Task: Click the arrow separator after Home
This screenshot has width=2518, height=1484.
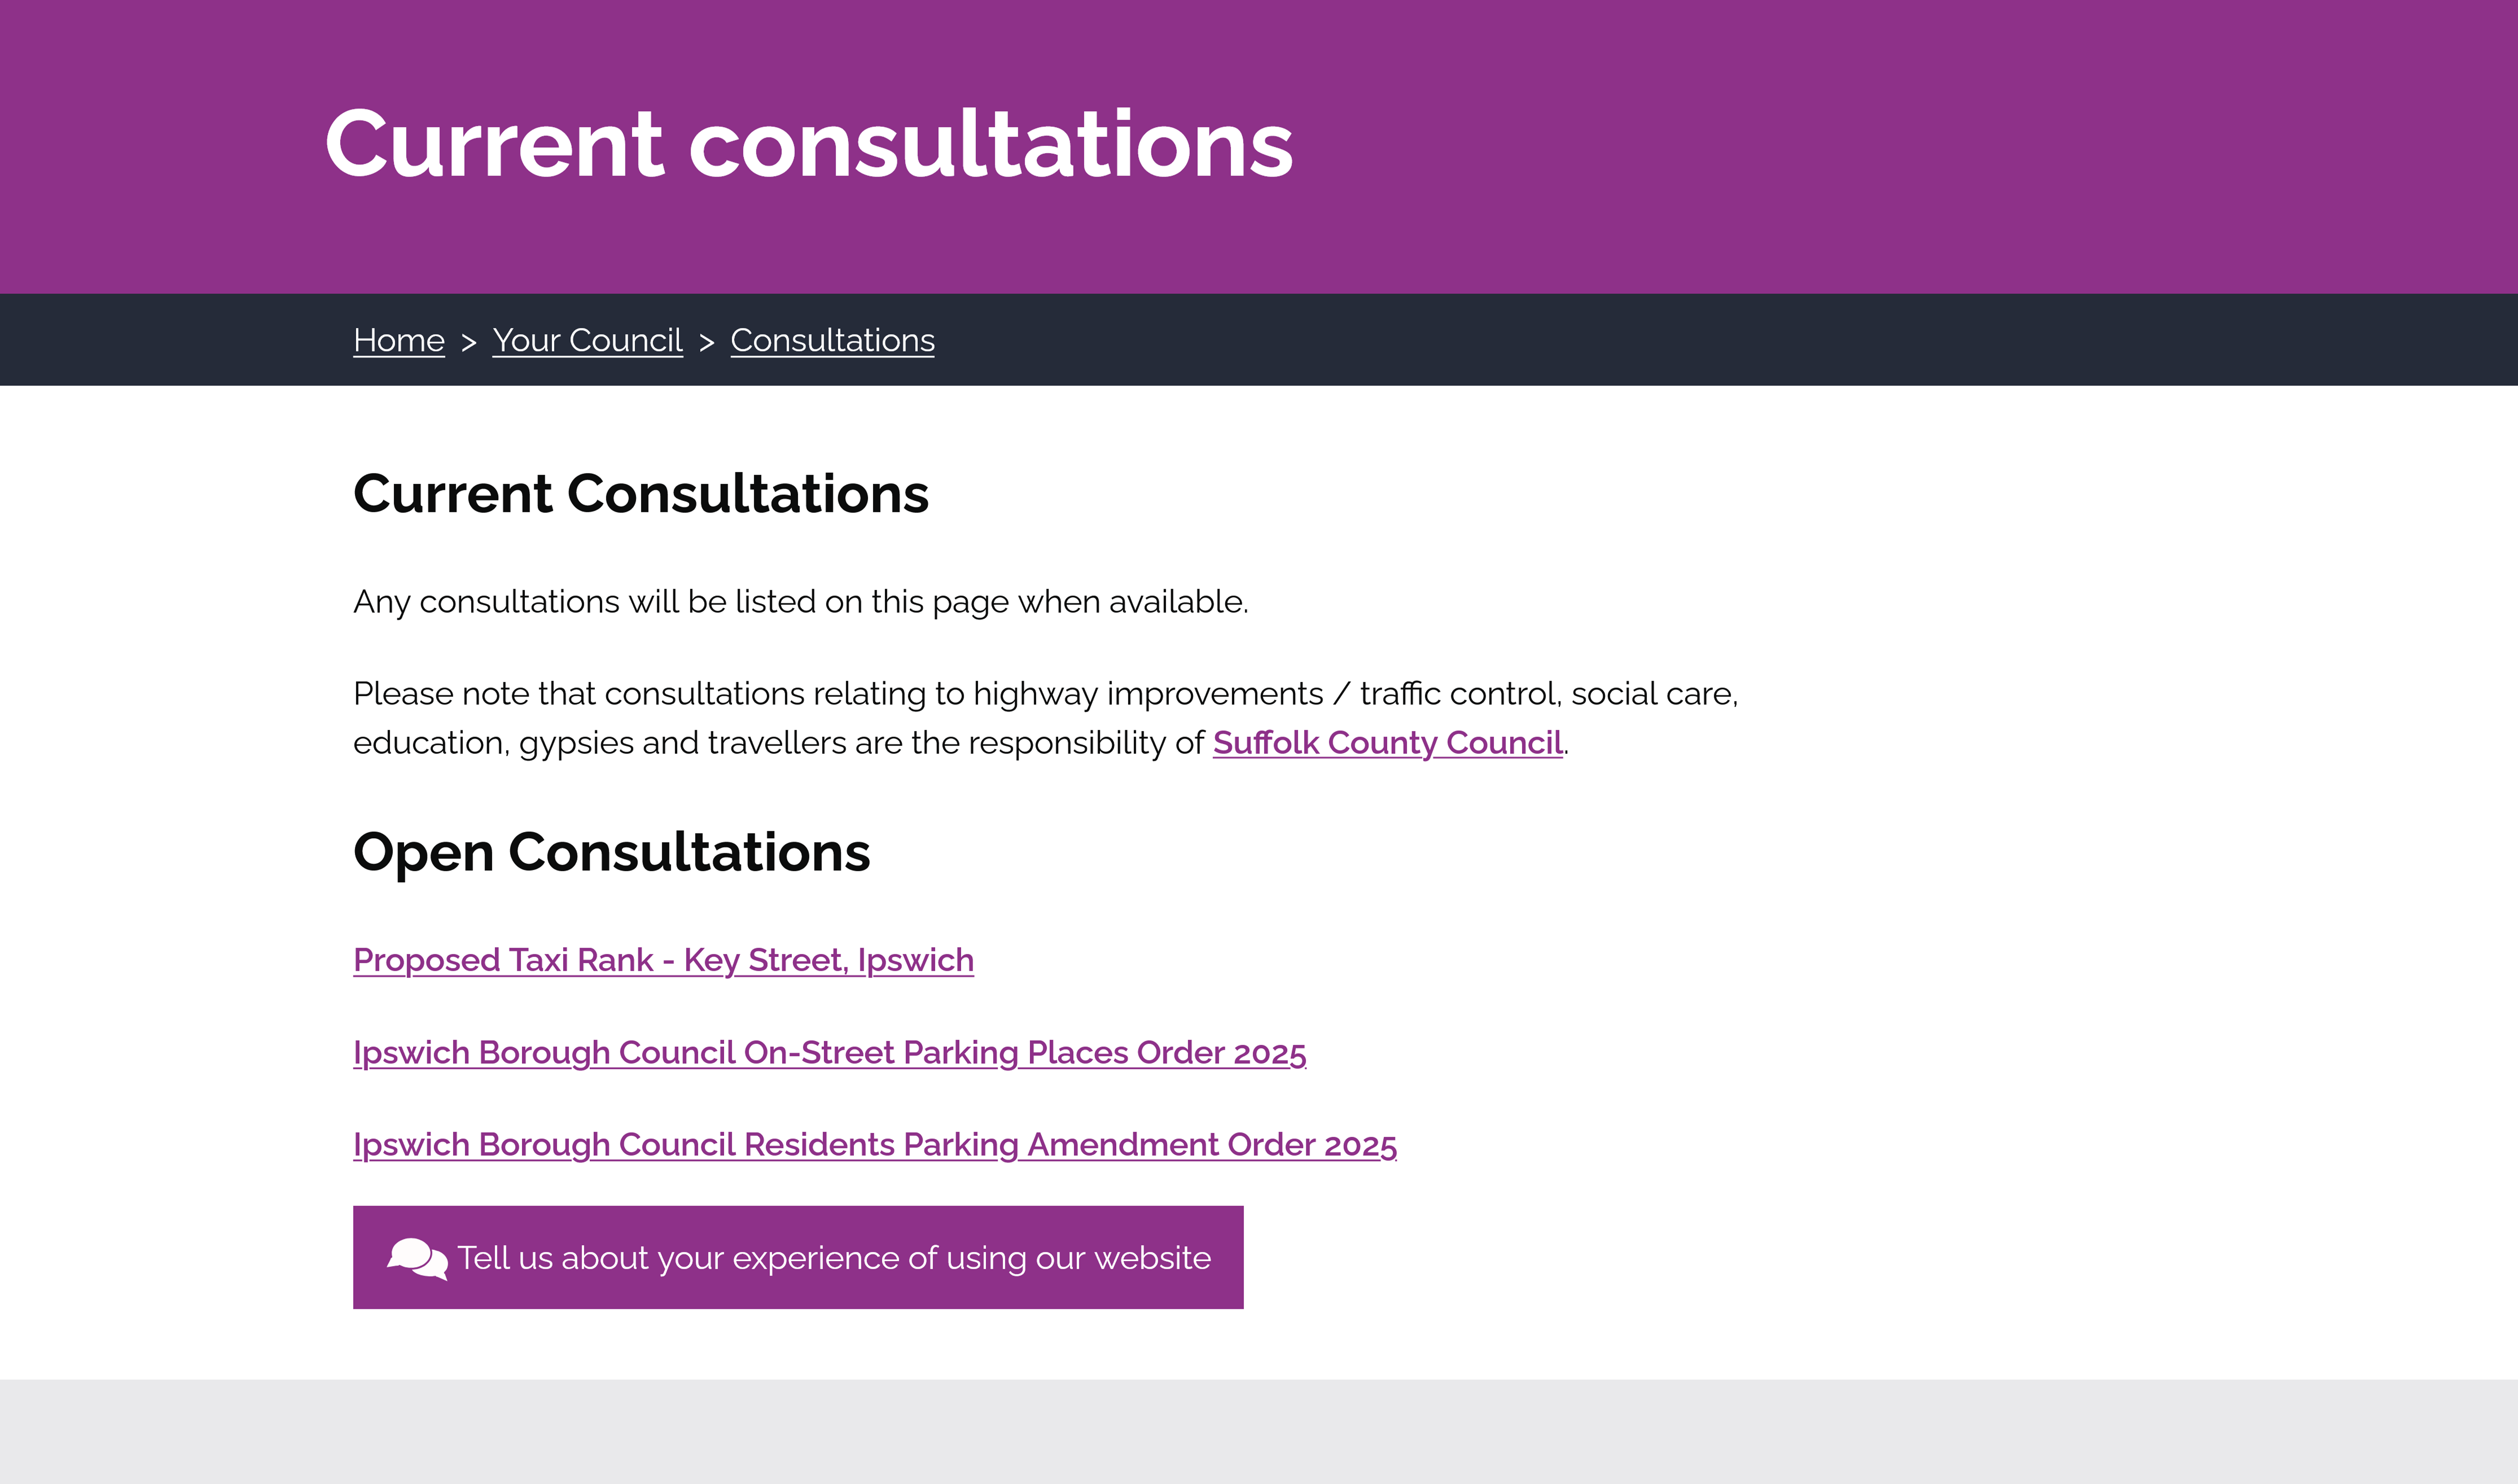Action: click(x=469, y=342)
